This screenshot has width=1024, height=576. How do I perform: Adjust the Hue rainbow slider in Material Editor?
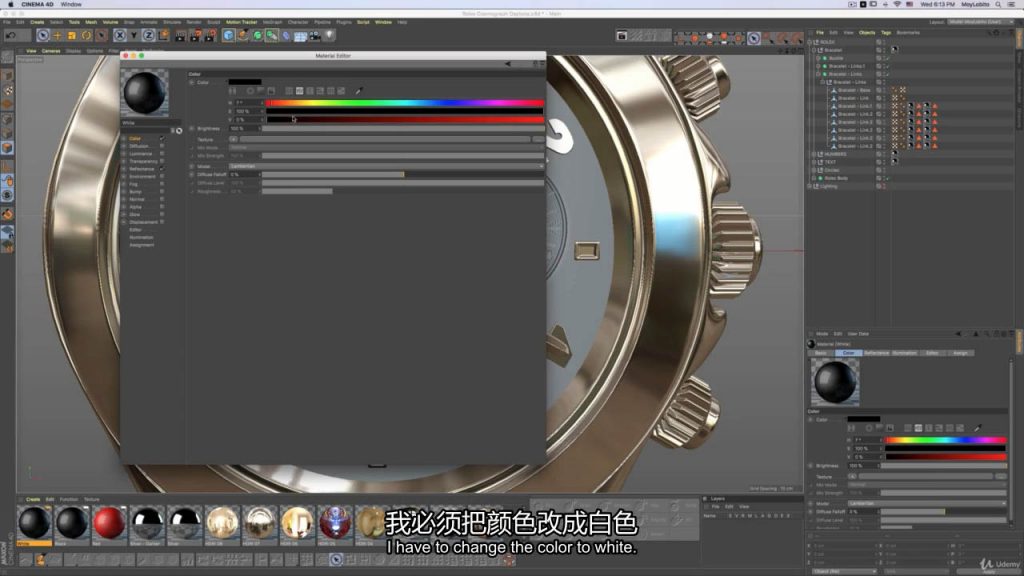405,103
